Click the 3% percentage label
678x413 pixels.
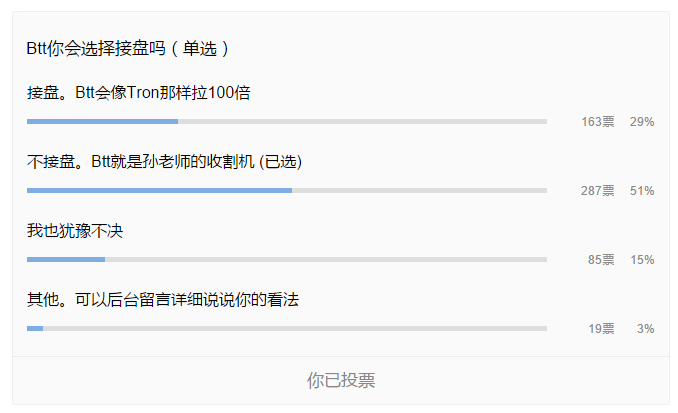(x=646, y=329)
